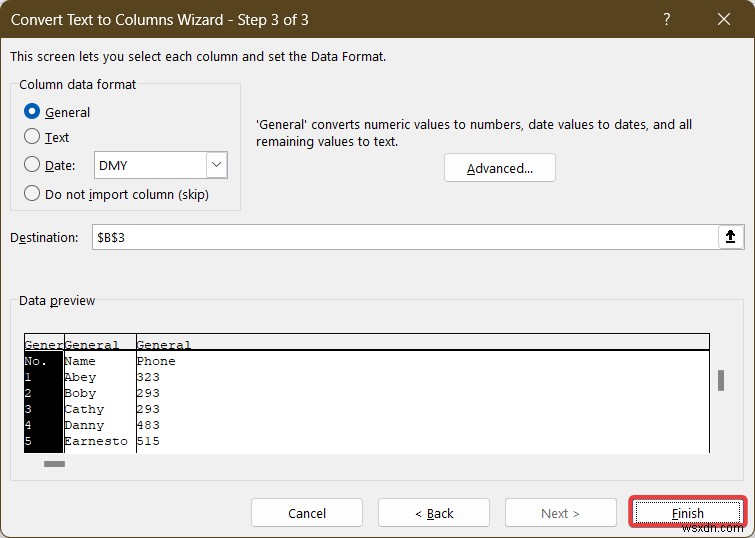Click phone value 483 in preview
Image resolution: width=755 pixels, height=538 pixels.
(x=148, y=425)
